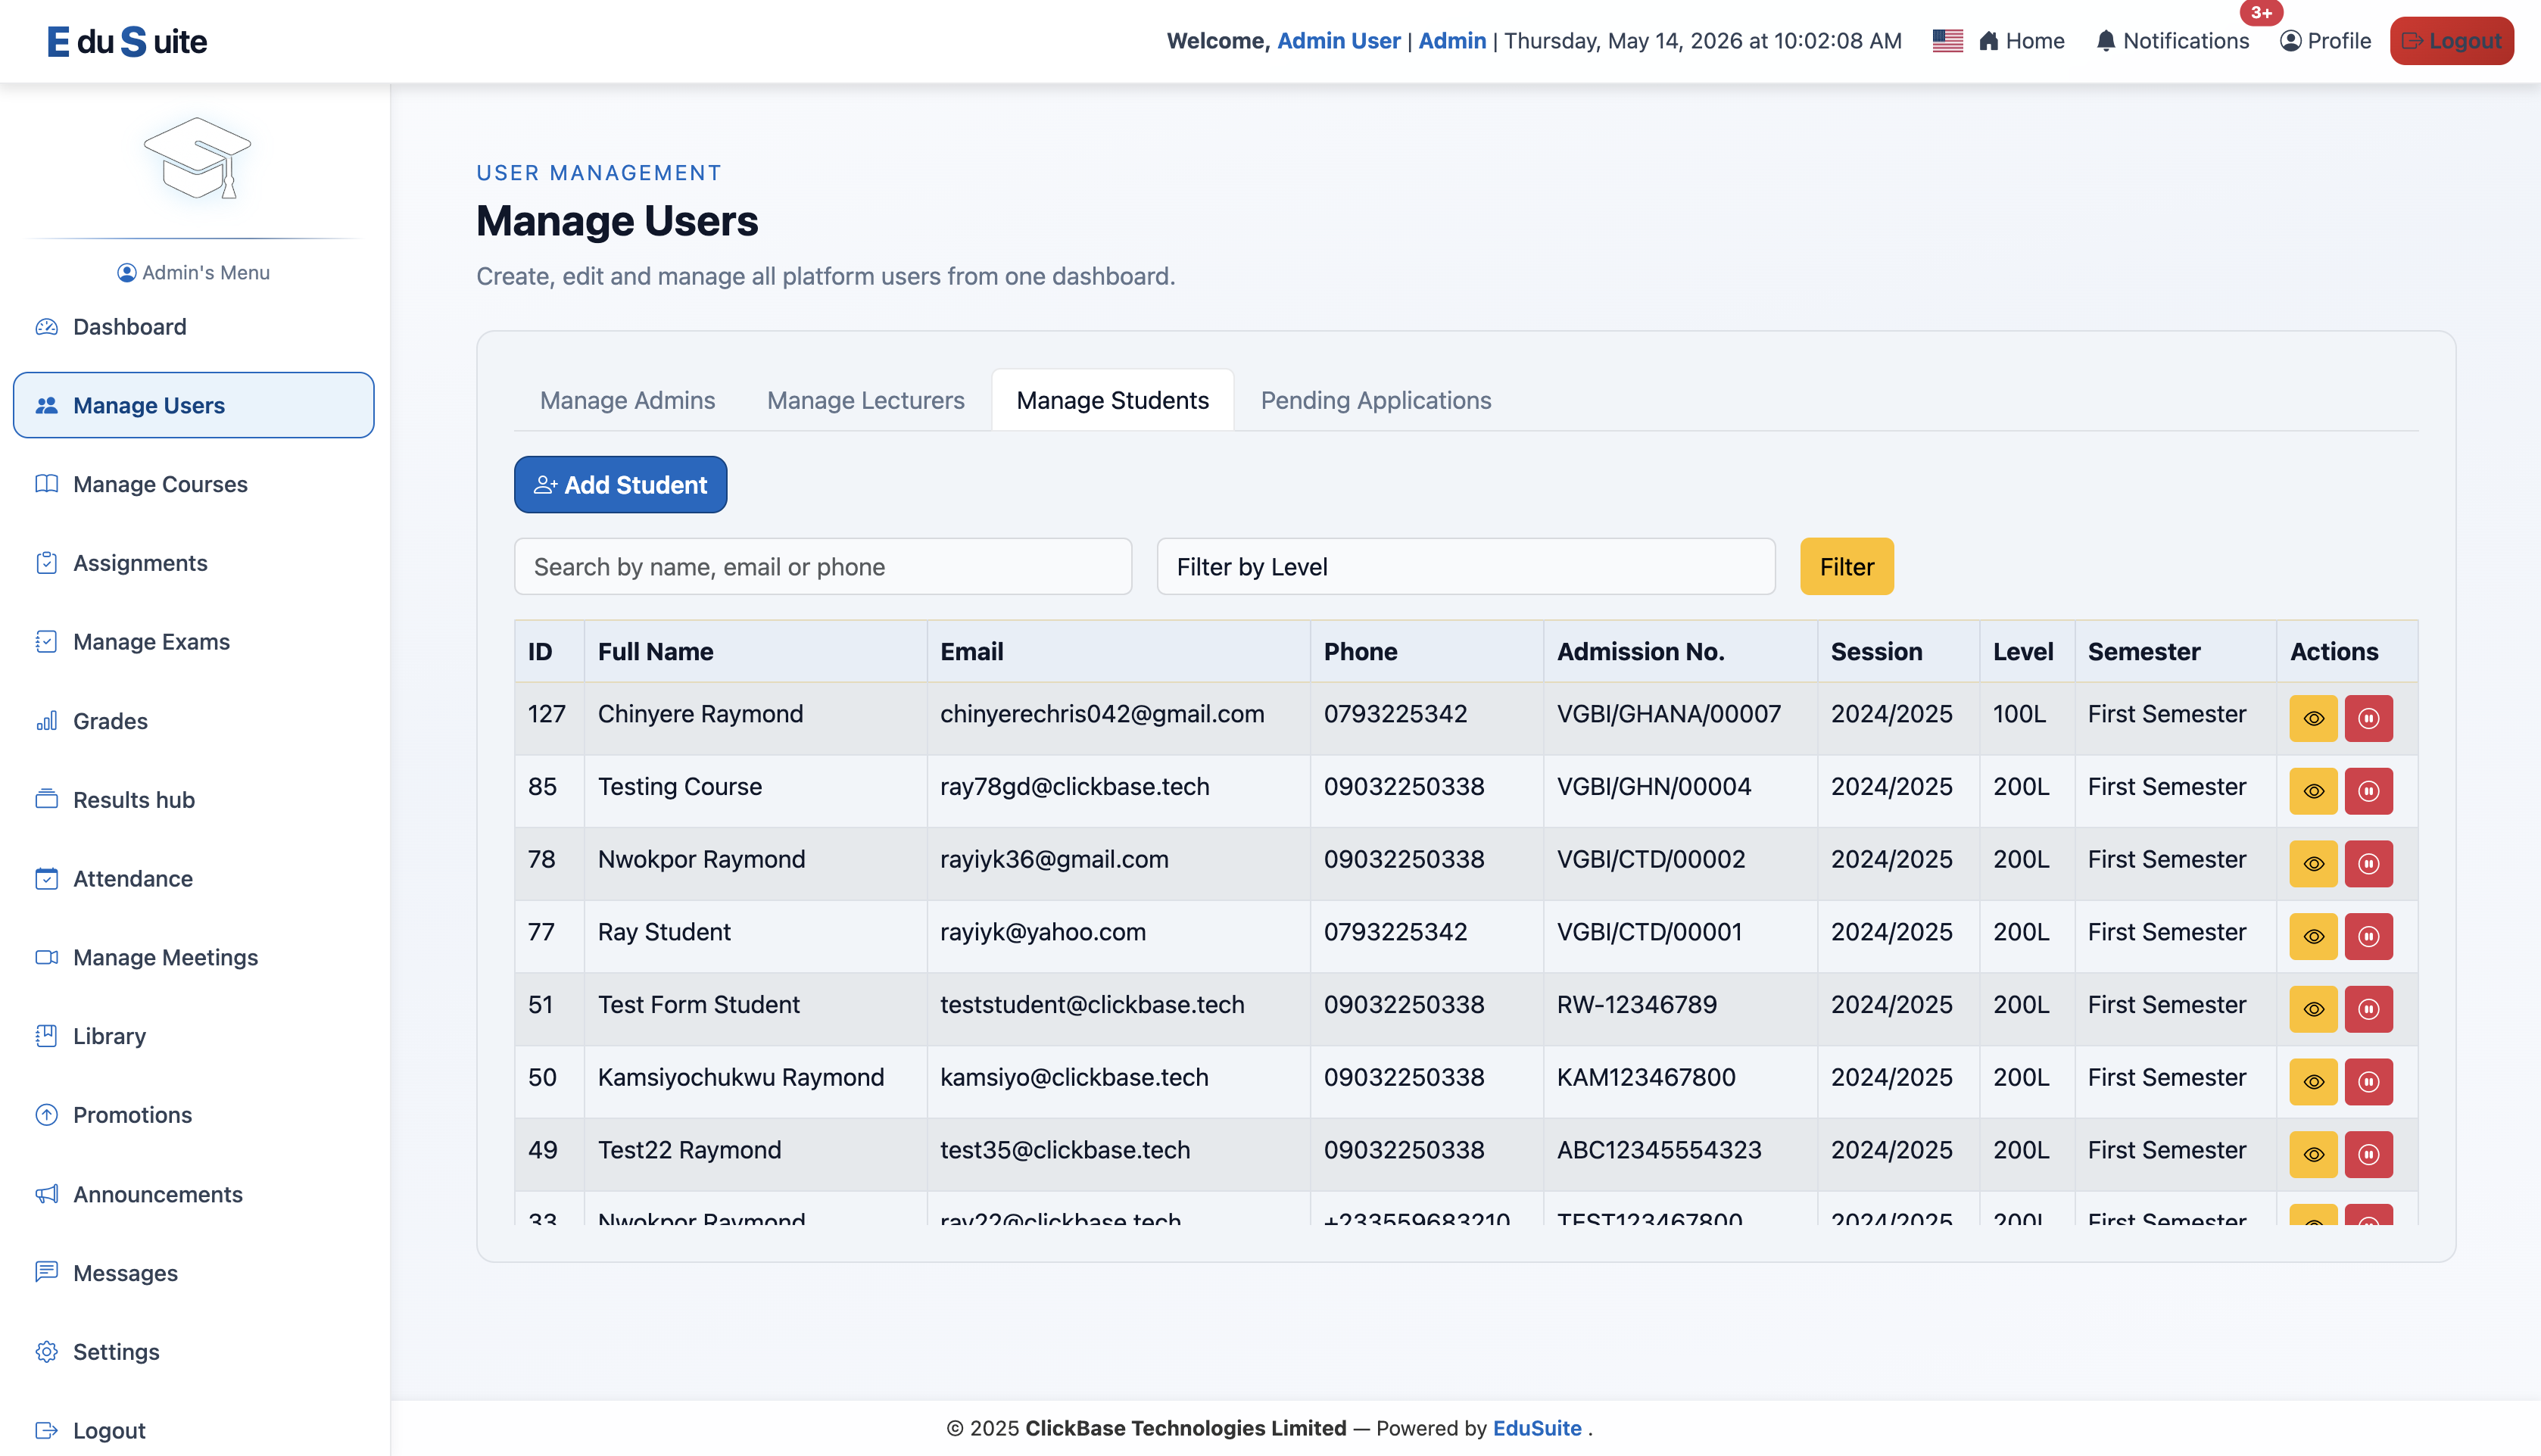Click the Admin User name link

[1338, 41]
